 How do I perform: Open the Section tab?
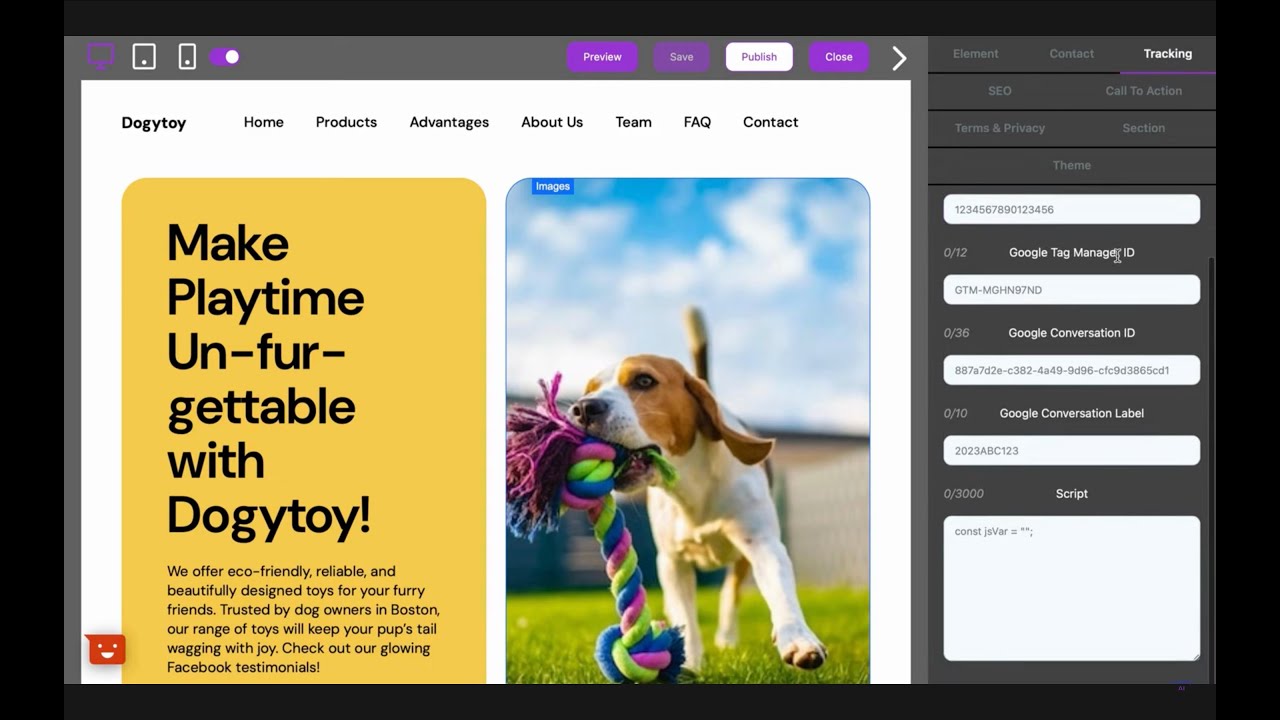pos(1143,128)
